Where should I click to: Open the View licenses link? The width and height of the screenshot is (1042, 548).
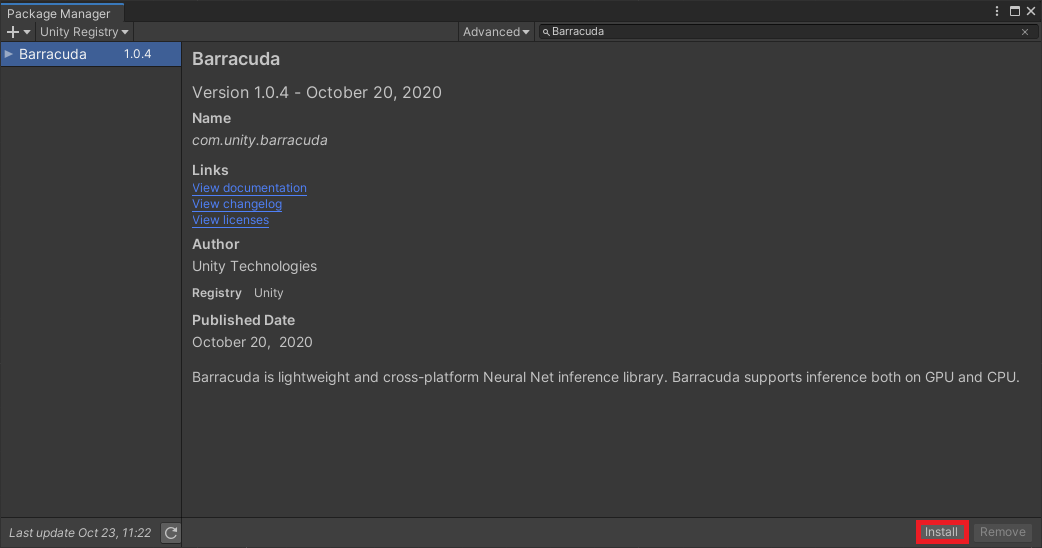230,220
